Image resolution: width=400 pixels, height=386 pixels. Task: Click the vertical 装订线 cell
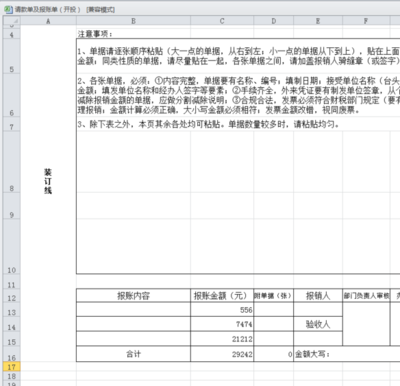[x=48, y=181]
